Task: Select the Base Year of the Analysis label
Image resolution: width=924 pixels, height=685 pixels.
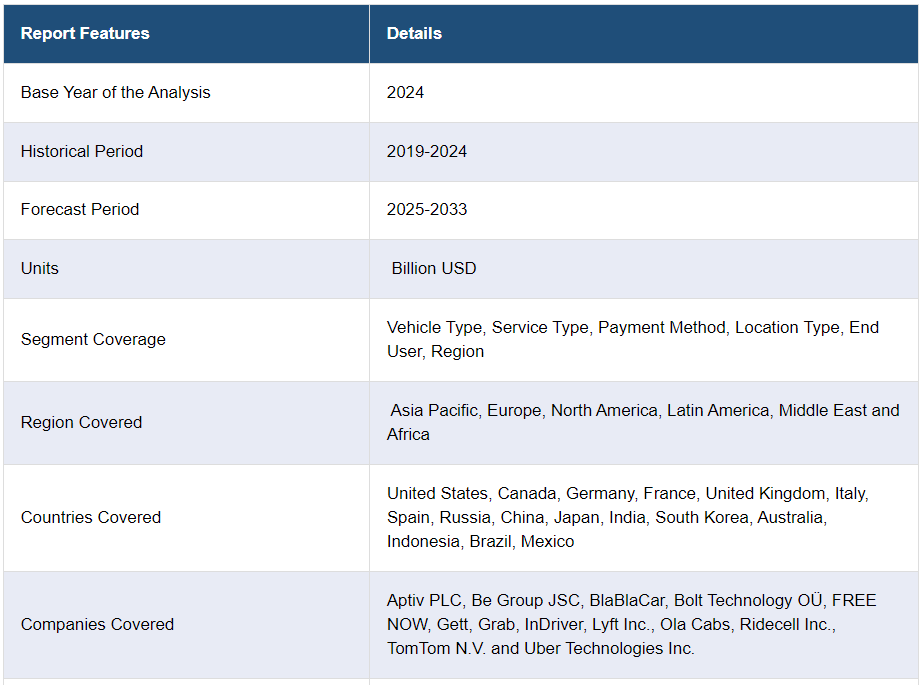Action: click(115, 92)
